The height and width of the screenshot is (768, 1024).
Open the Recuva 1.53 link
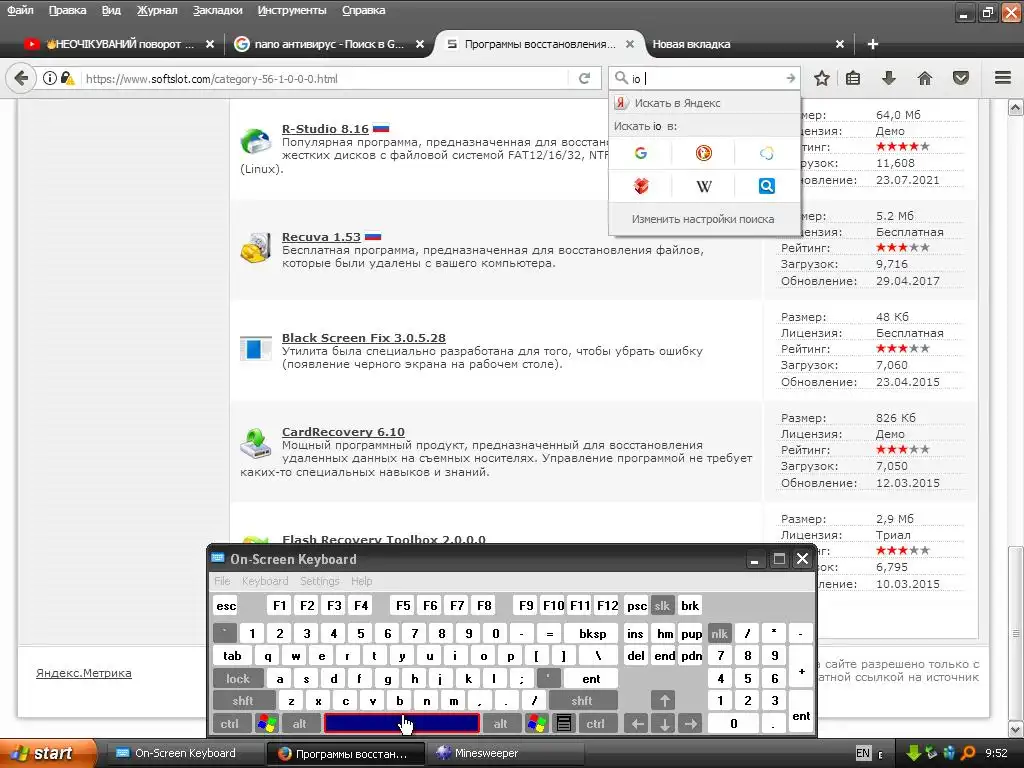[x=321, y=237]
